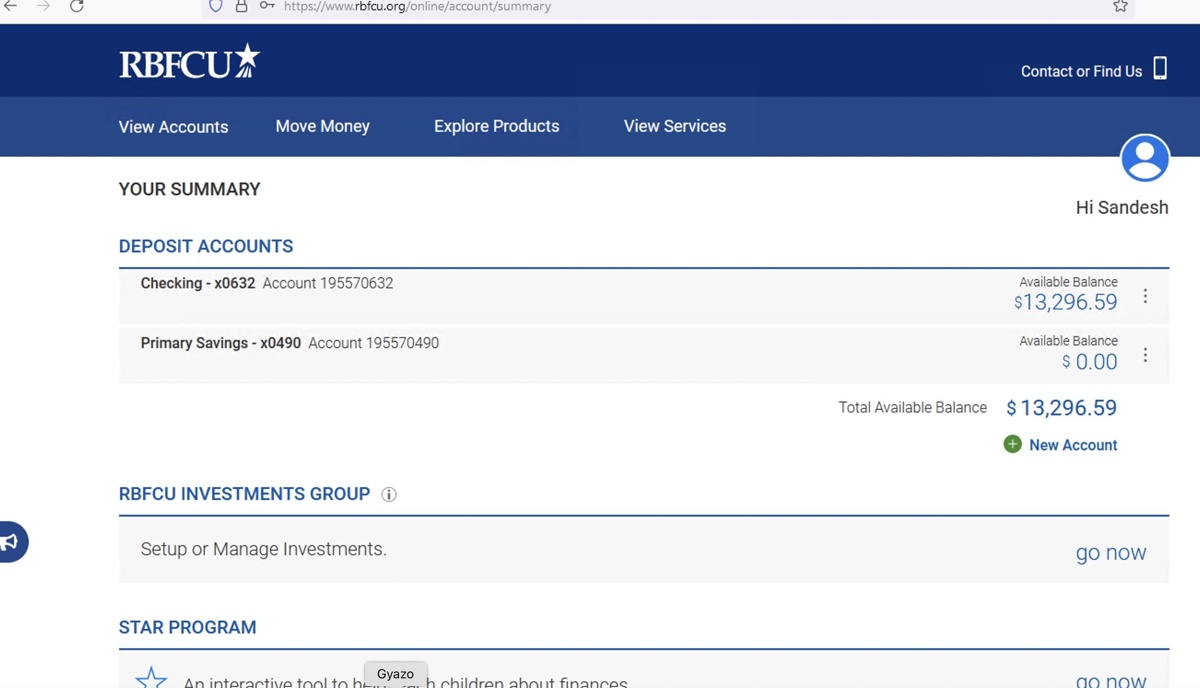
Task: Reload the page with the refresh icon
Action: click(76, 6)
